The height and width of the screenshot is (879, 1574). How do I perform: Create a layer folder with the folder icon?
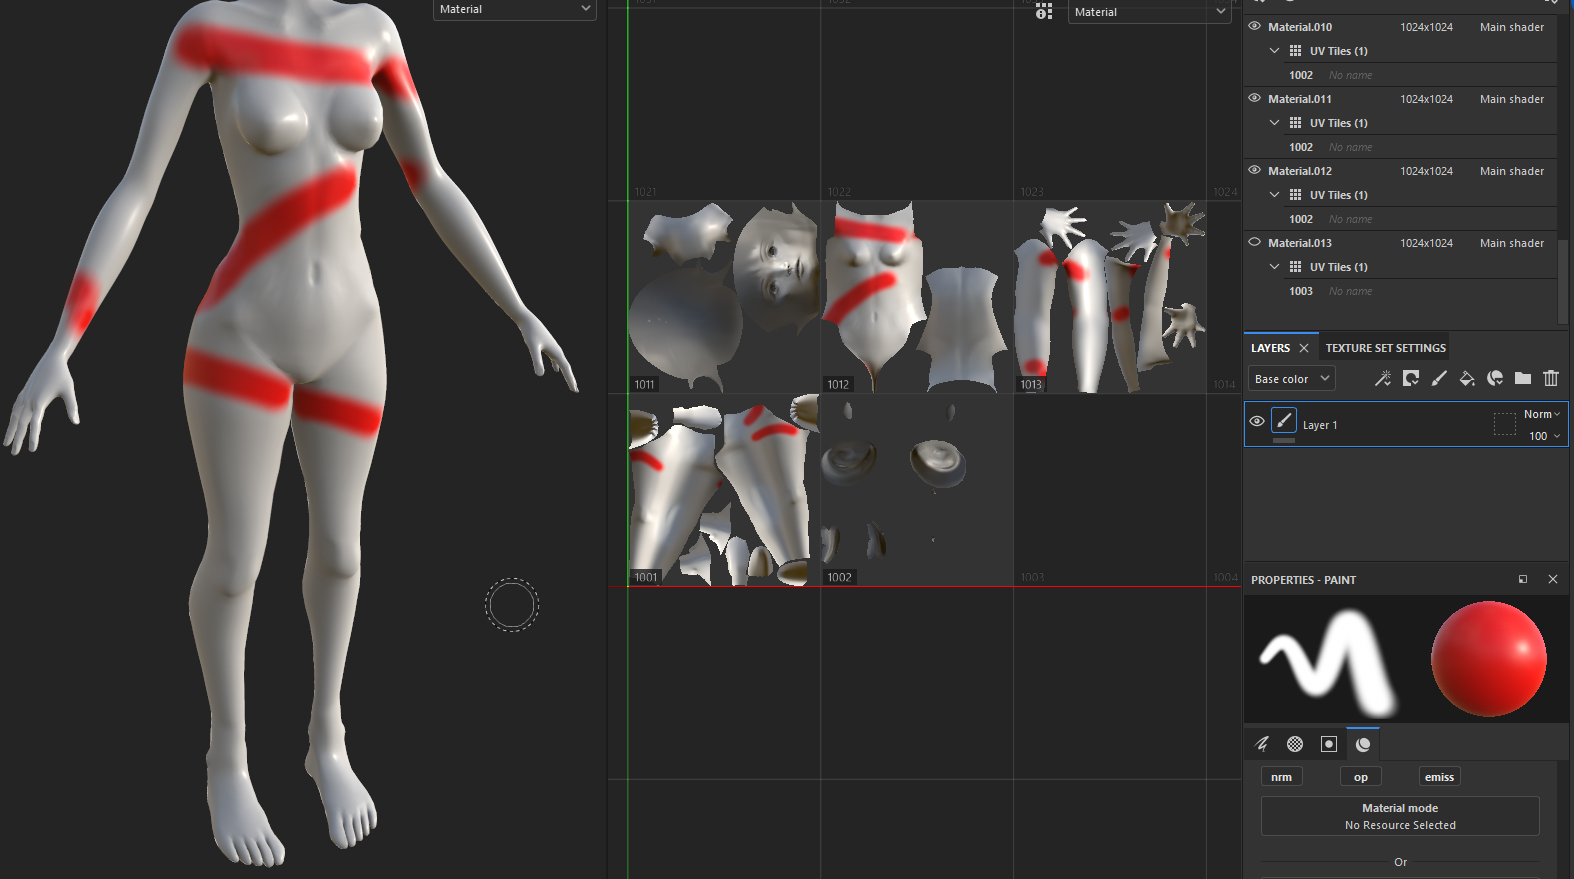tap(1523, 378)
